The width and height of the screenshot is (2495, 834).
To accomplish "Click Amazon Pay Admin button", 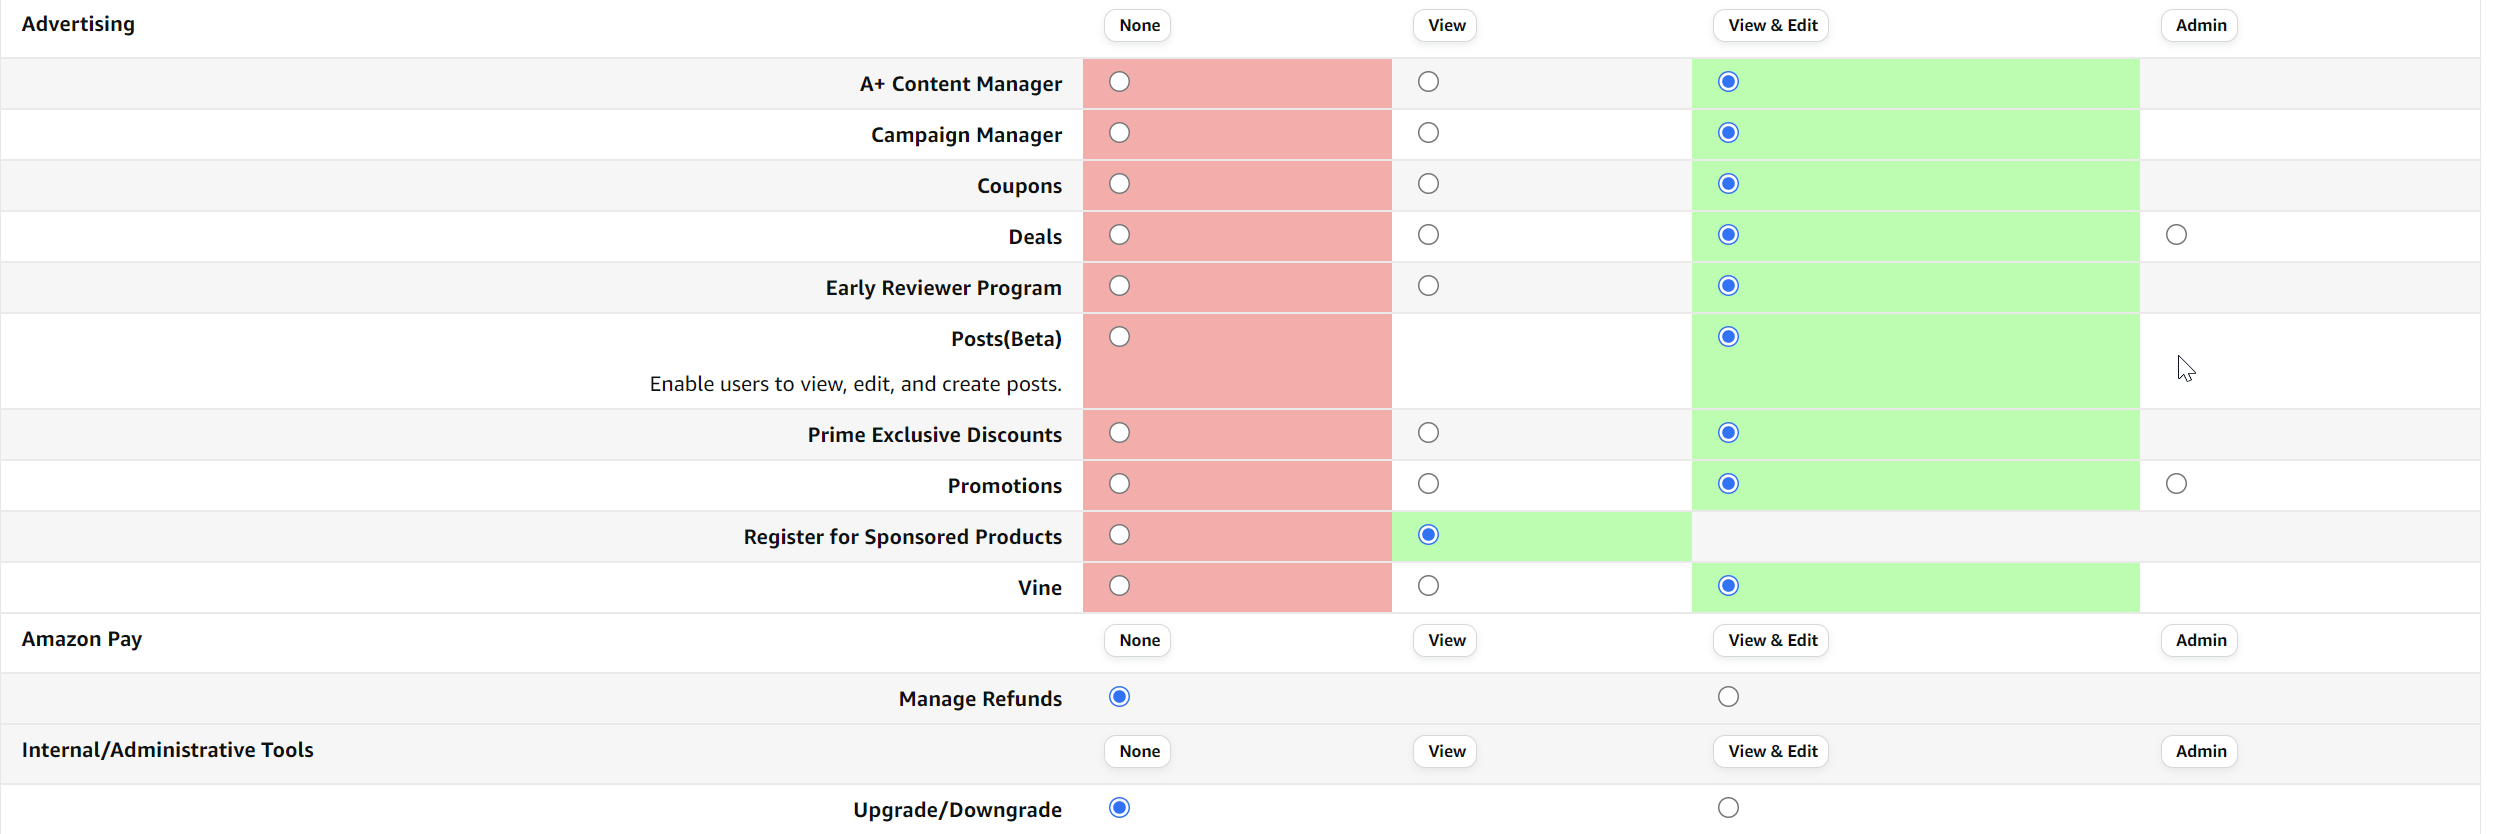I will click(x=2199, y=641).
